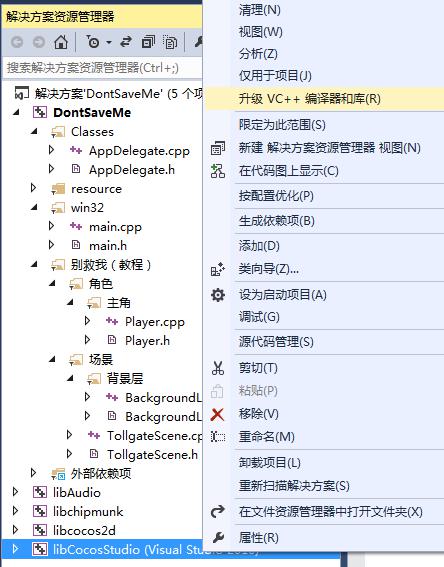
Task: Click the class wizard icon
Action: pos(218,269)
